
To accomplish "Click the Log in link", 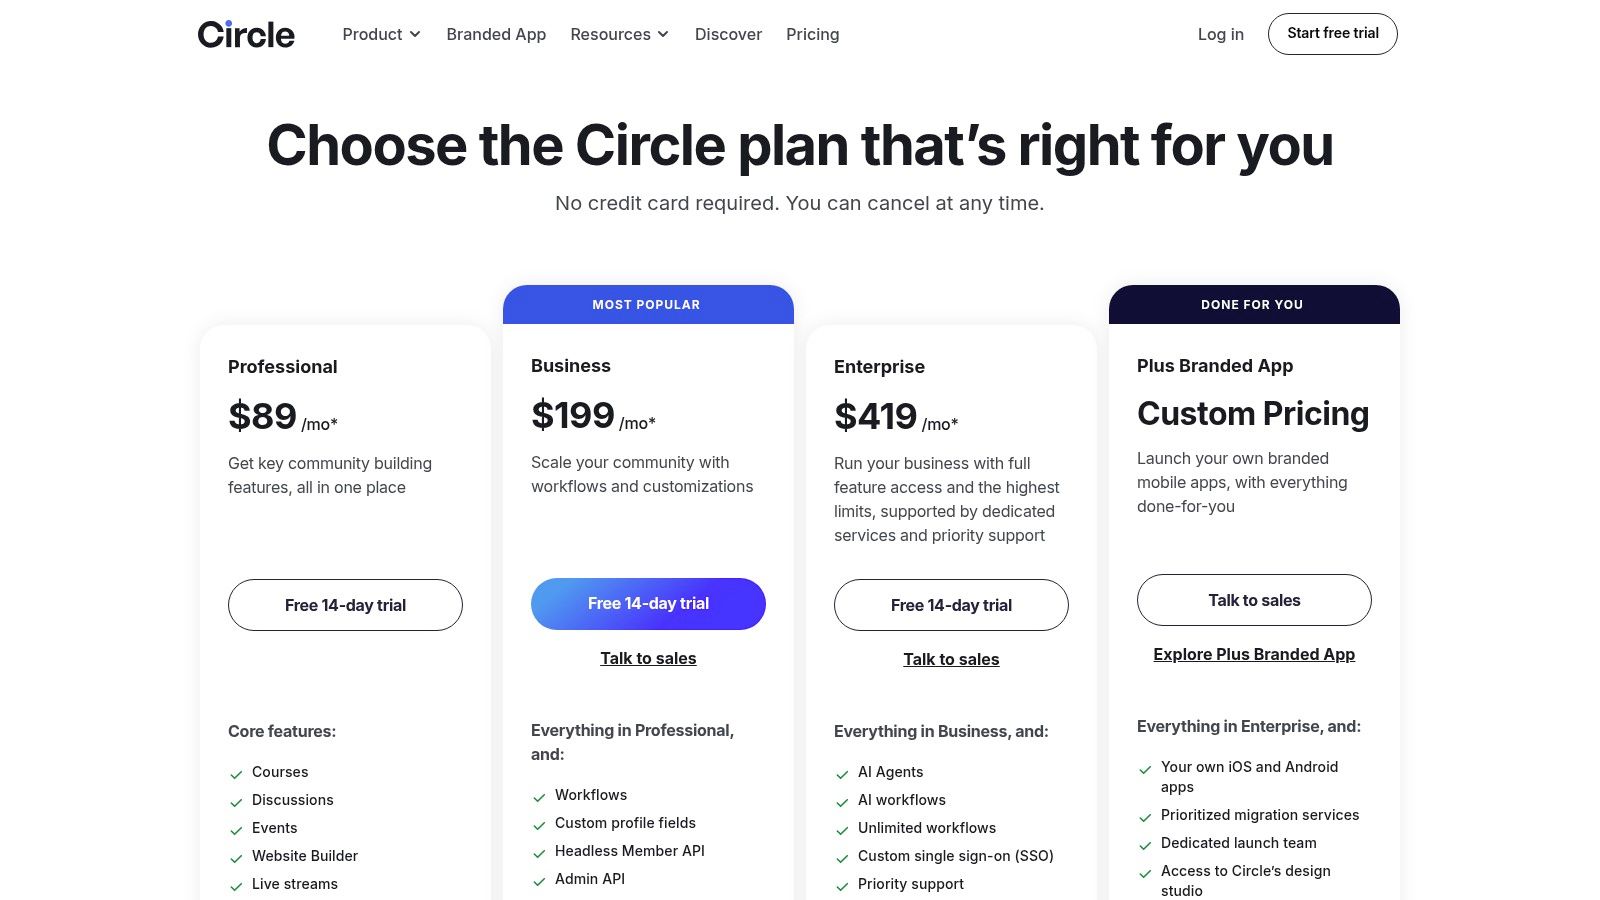I will 1220,34.
